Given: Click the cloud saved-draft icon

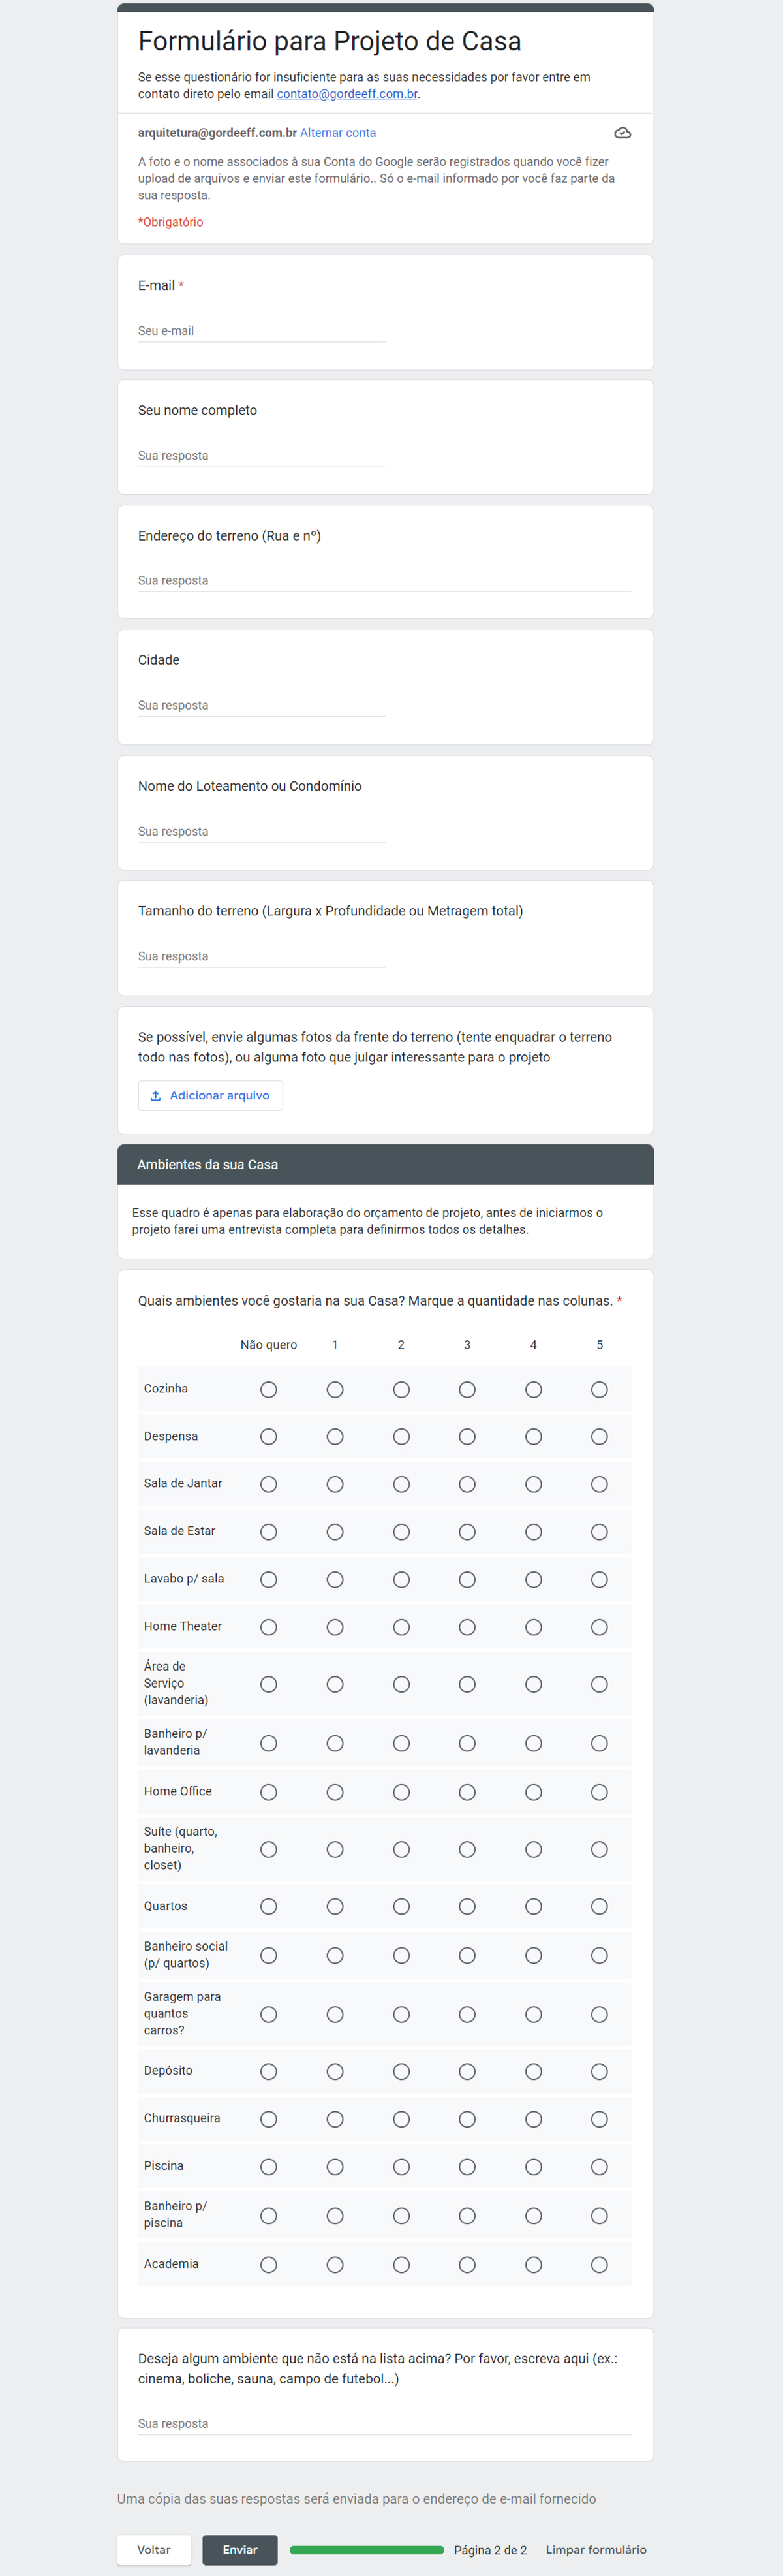Looking at the screenshot, I should coord(622,133).
